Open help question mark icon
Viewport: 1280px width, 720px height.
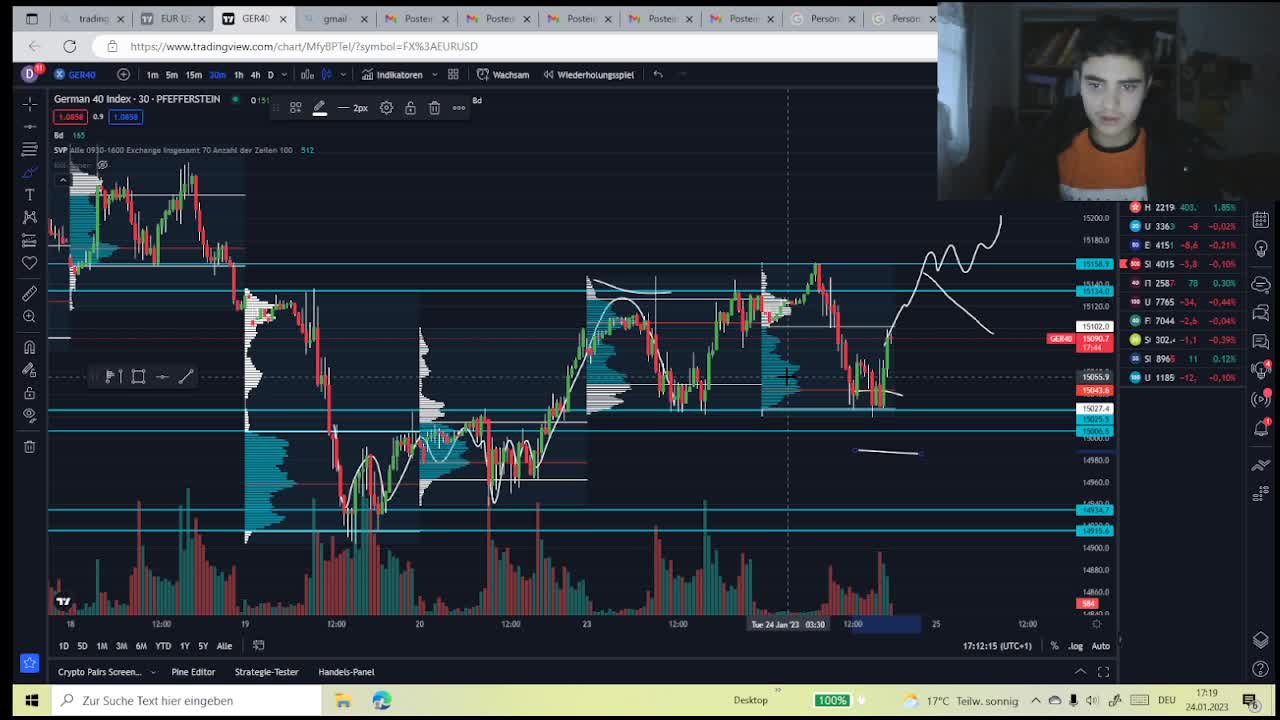[1261, 668]
